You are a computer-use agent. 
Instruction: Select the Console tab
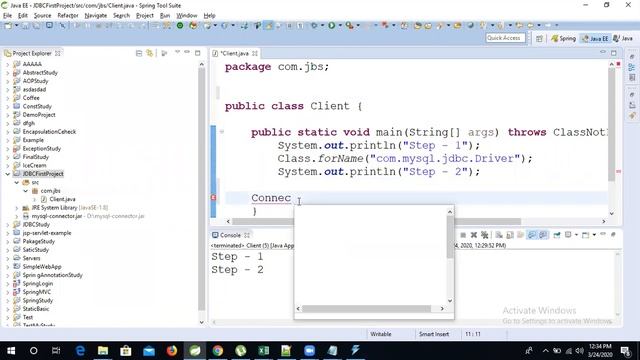[230, 235]
